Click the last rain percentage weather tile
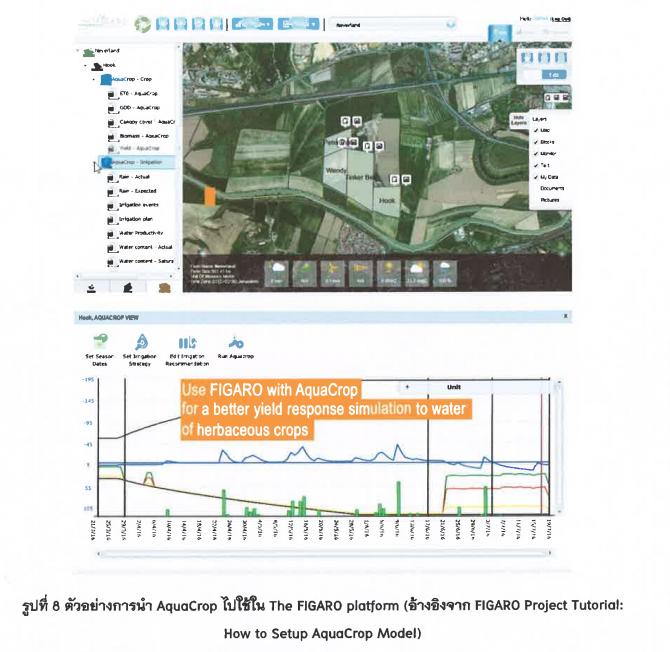The height and width of the screenshot is (652, 670). (445, 273)
